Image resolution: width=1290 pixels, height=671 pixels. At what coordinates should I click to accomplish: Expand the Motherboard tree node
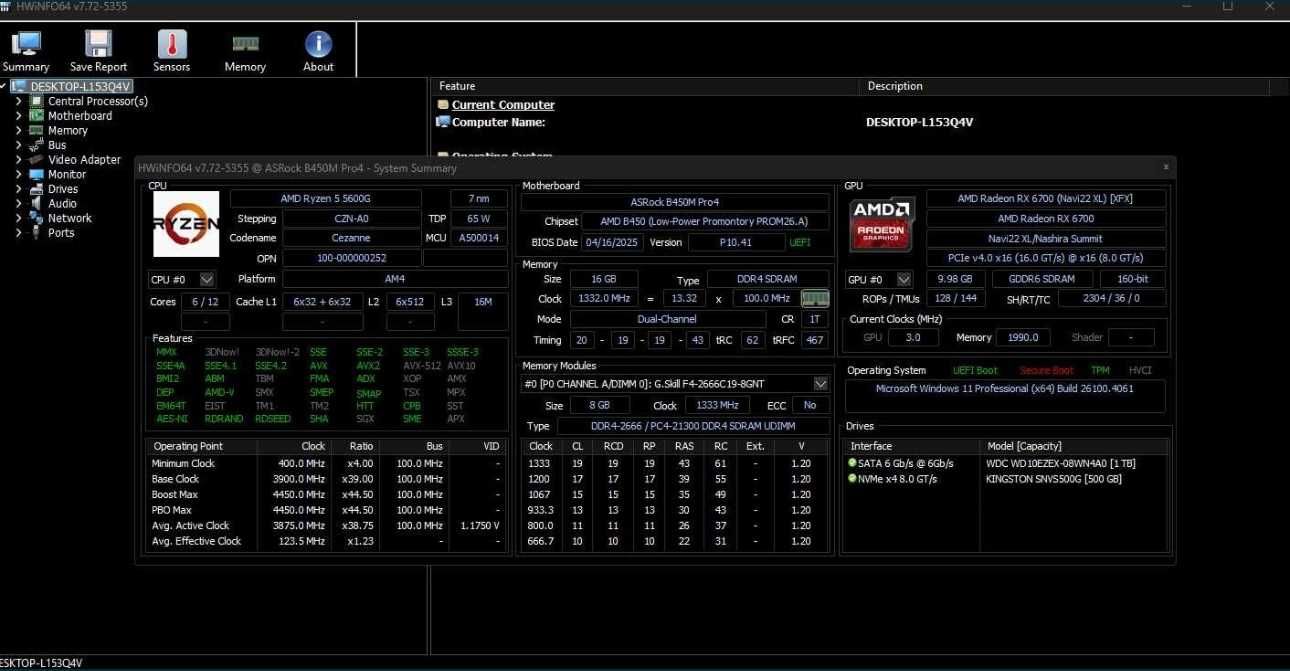(18, 116)
